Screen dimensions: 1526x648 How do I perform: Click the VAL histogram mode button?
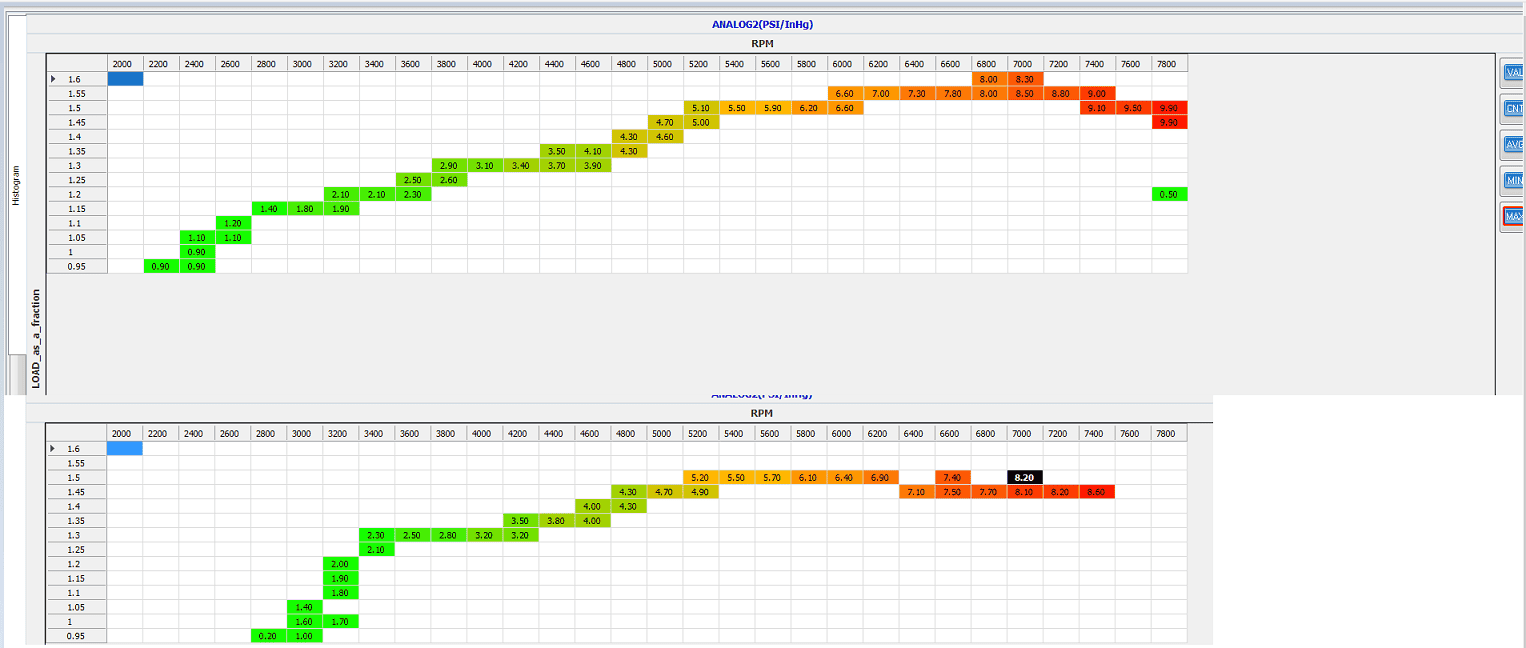click(x=1513, y=71)
